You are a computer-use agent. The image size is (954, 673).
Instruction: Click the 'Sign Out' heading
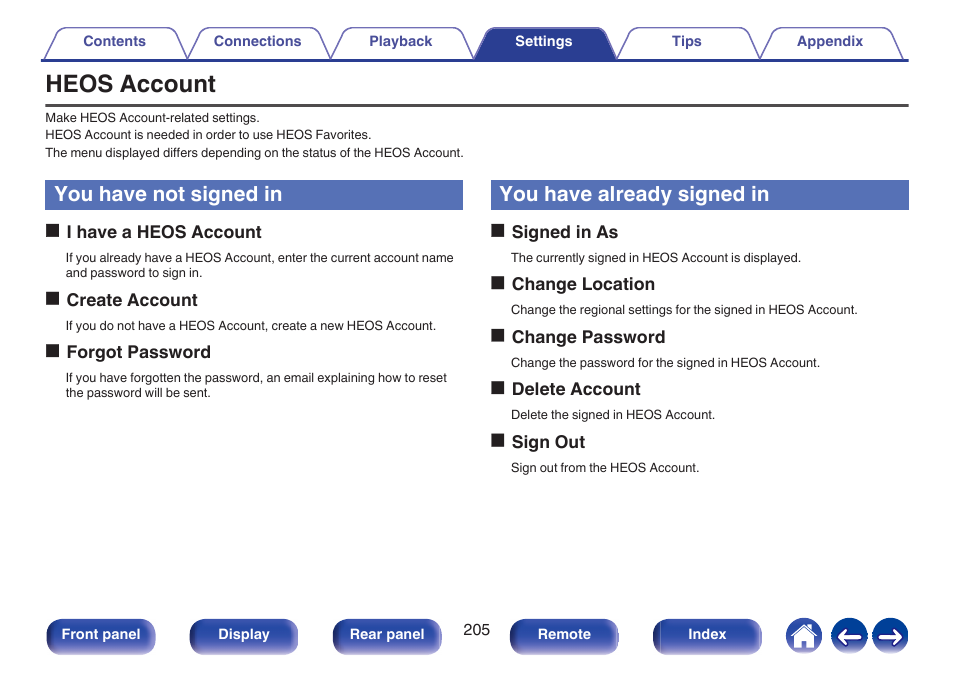(x=548, y=442)
